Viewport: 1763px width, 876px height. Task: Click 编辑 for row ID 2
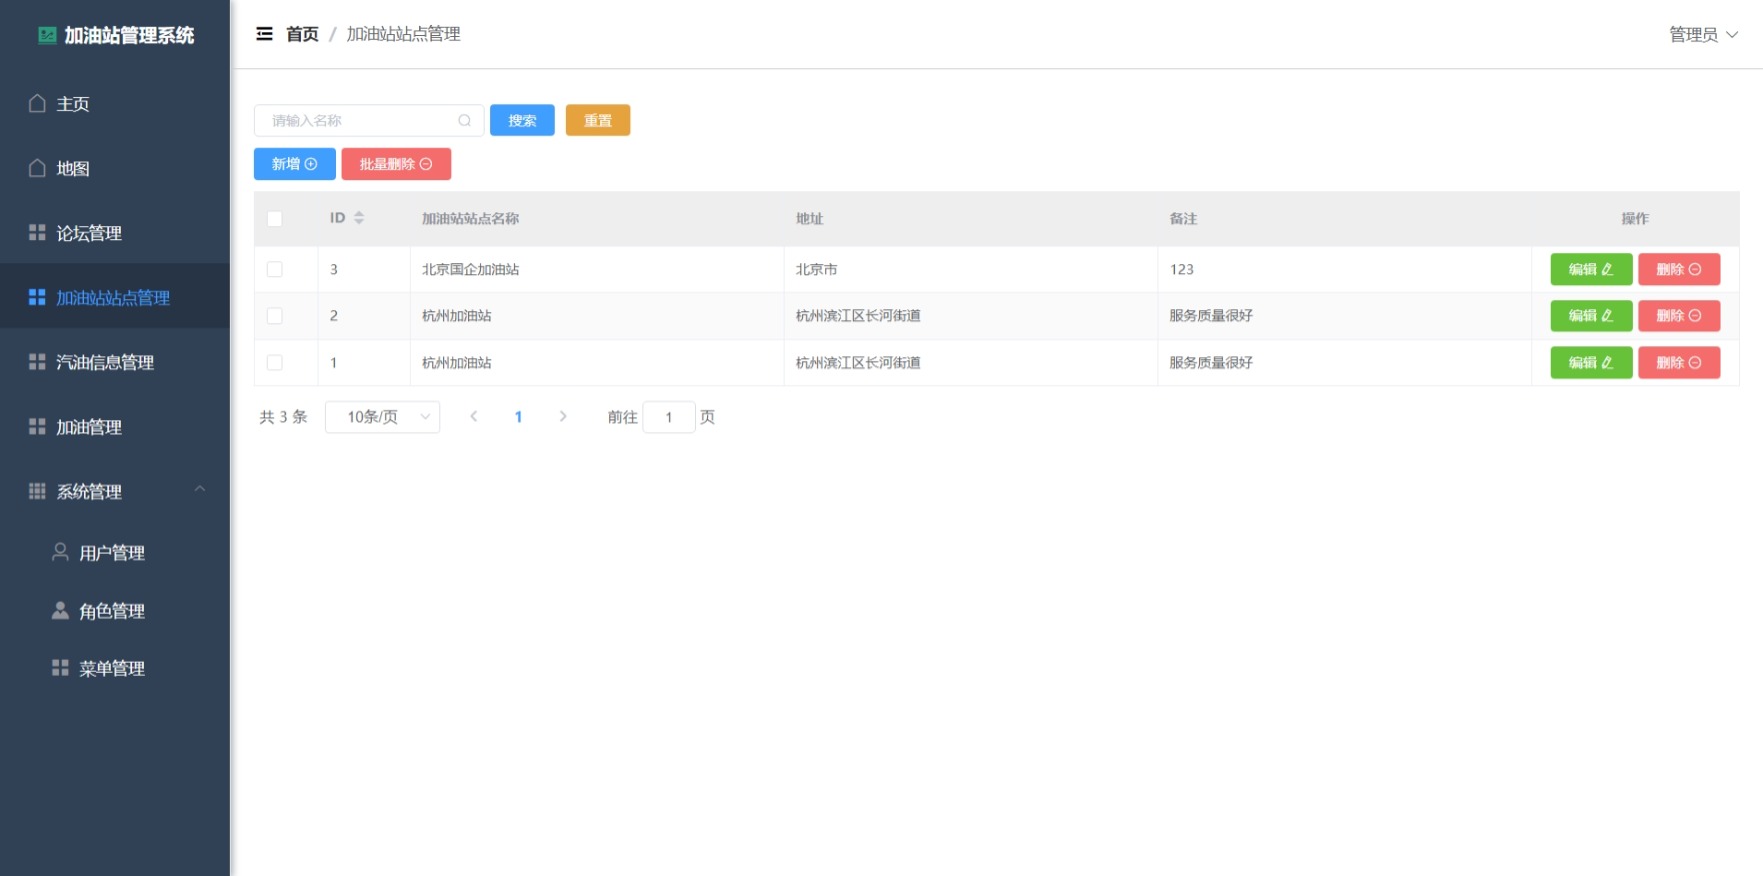(1591, 316)
